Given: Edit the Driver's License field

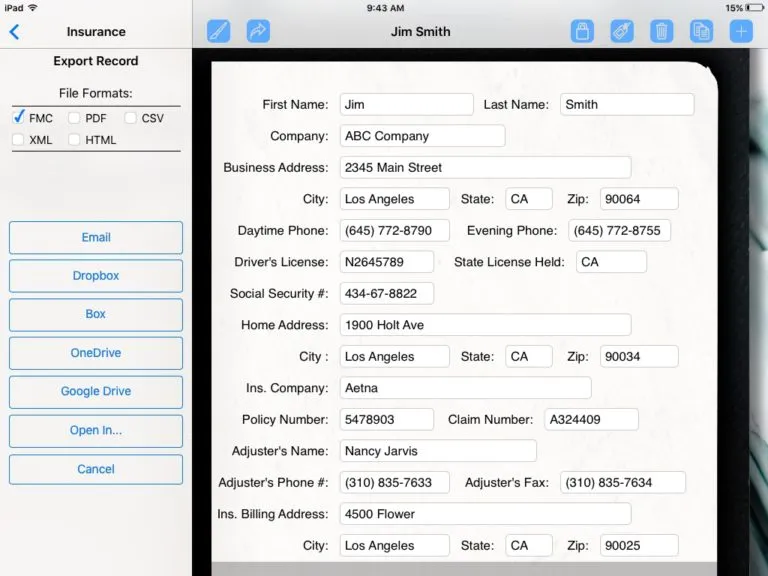Looking at the screenshot, I should (x=386, y=262).
